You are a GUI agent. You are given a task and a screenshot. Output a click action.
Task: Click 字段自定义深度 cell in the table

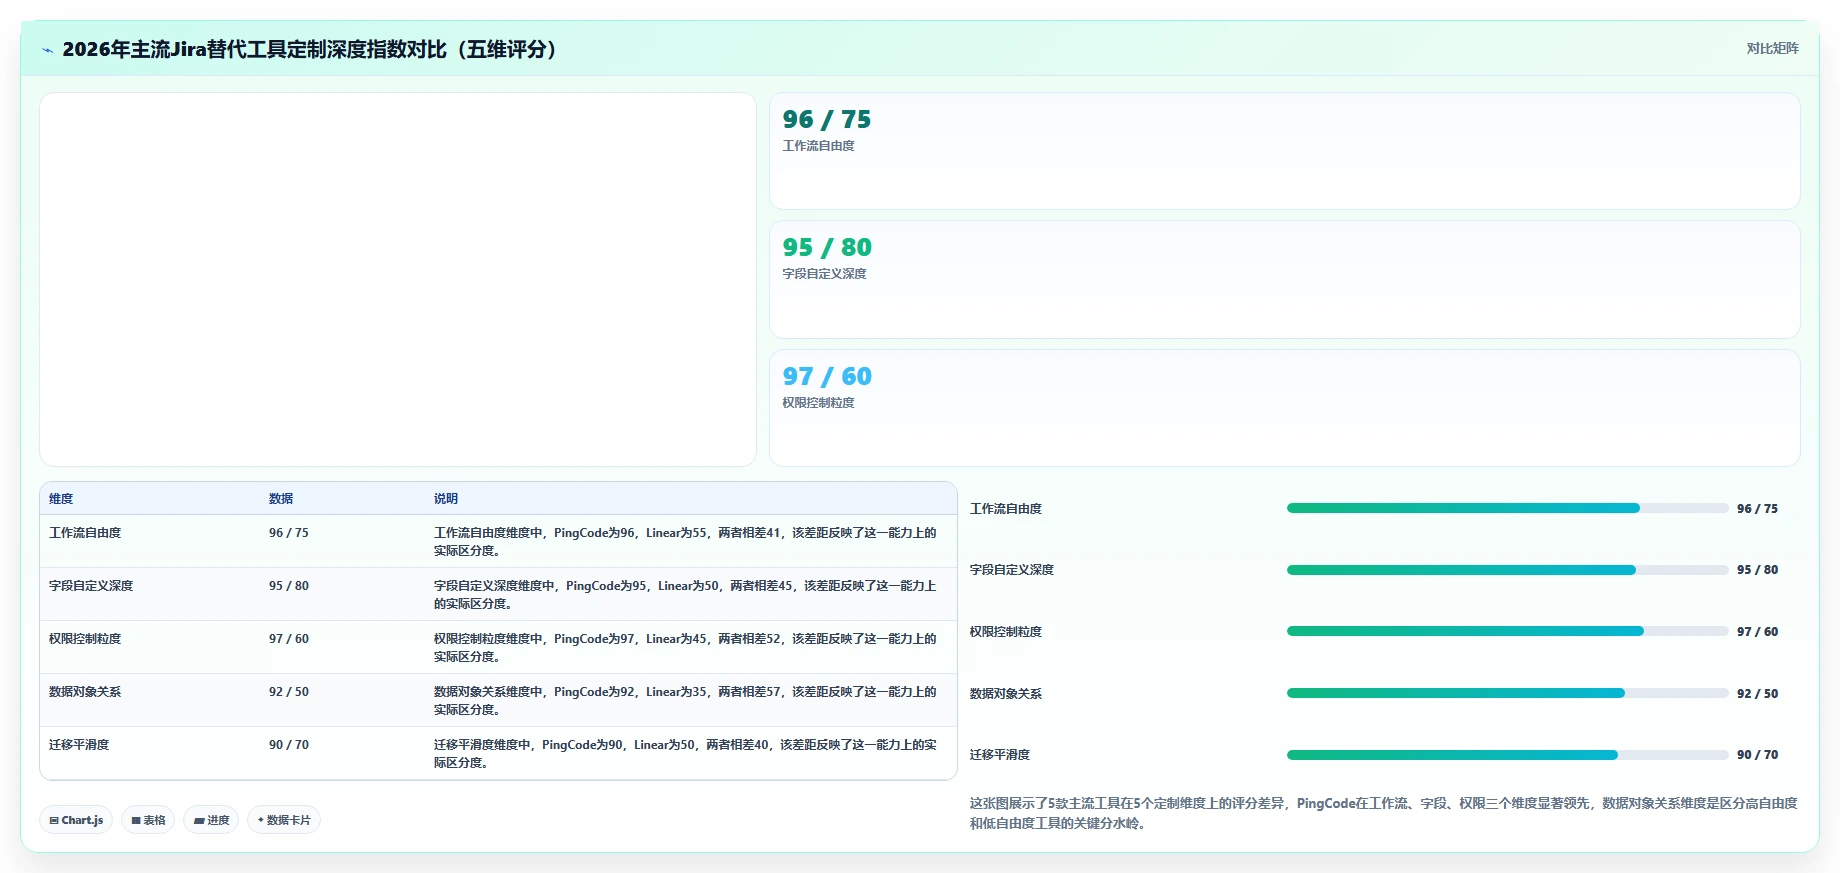click(91, 586)
